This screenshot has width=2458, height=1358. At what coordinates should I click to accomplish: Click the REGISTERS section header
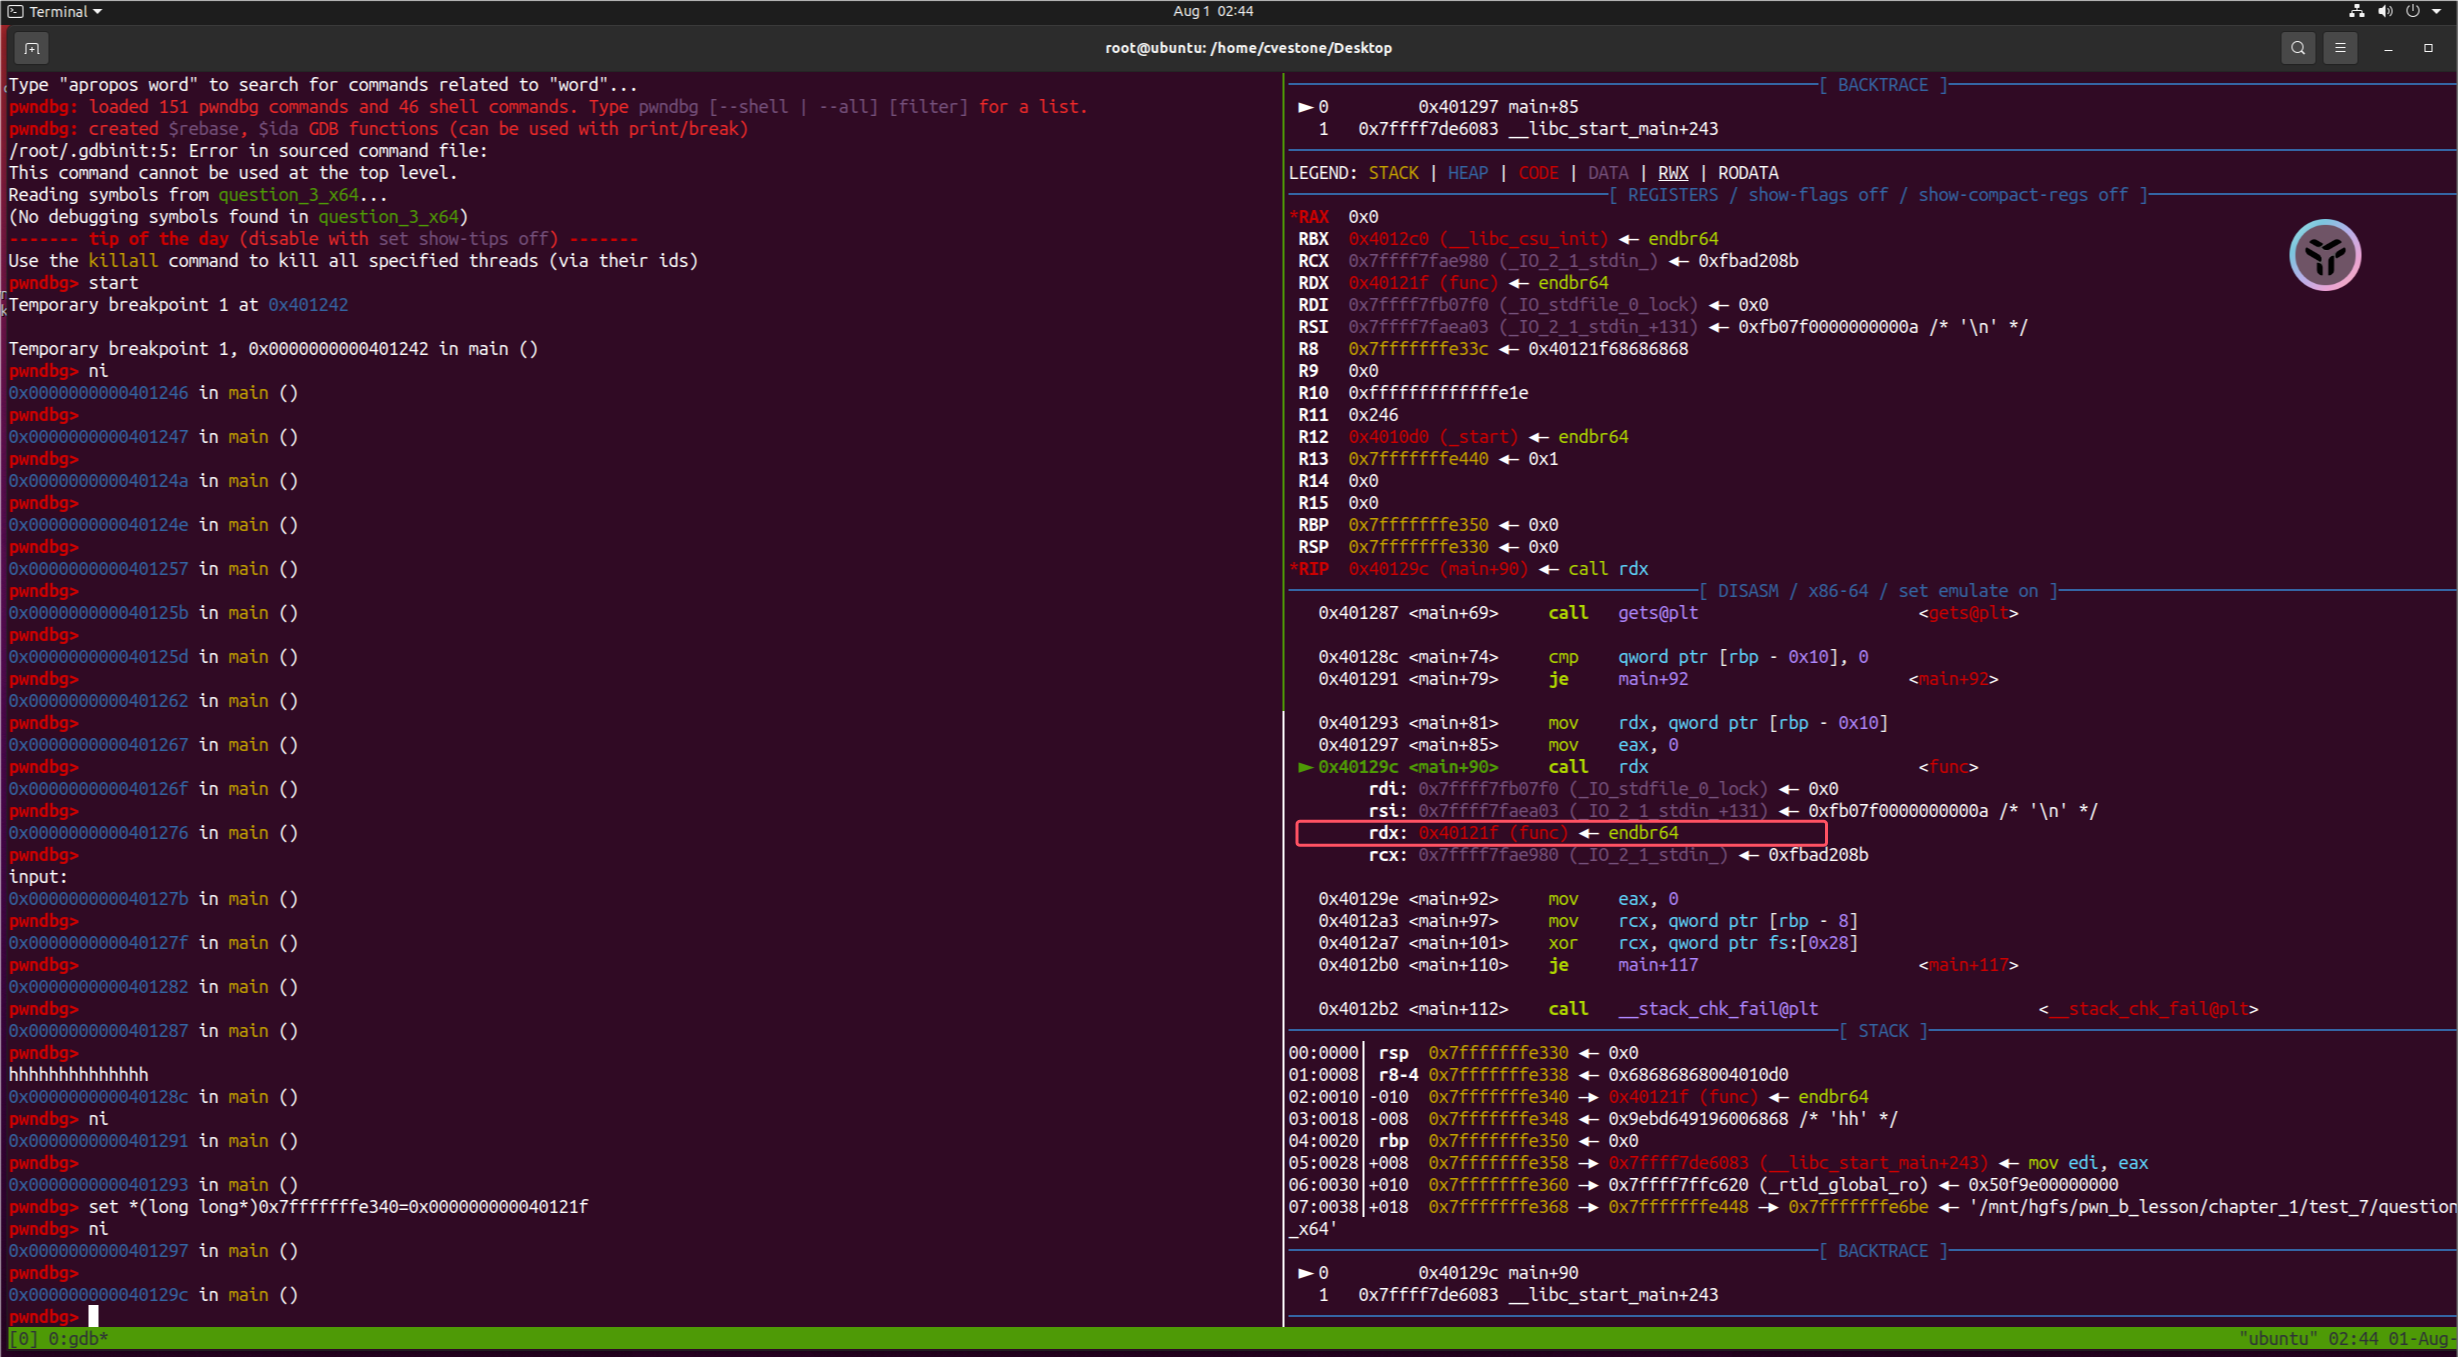point(1878,195)
